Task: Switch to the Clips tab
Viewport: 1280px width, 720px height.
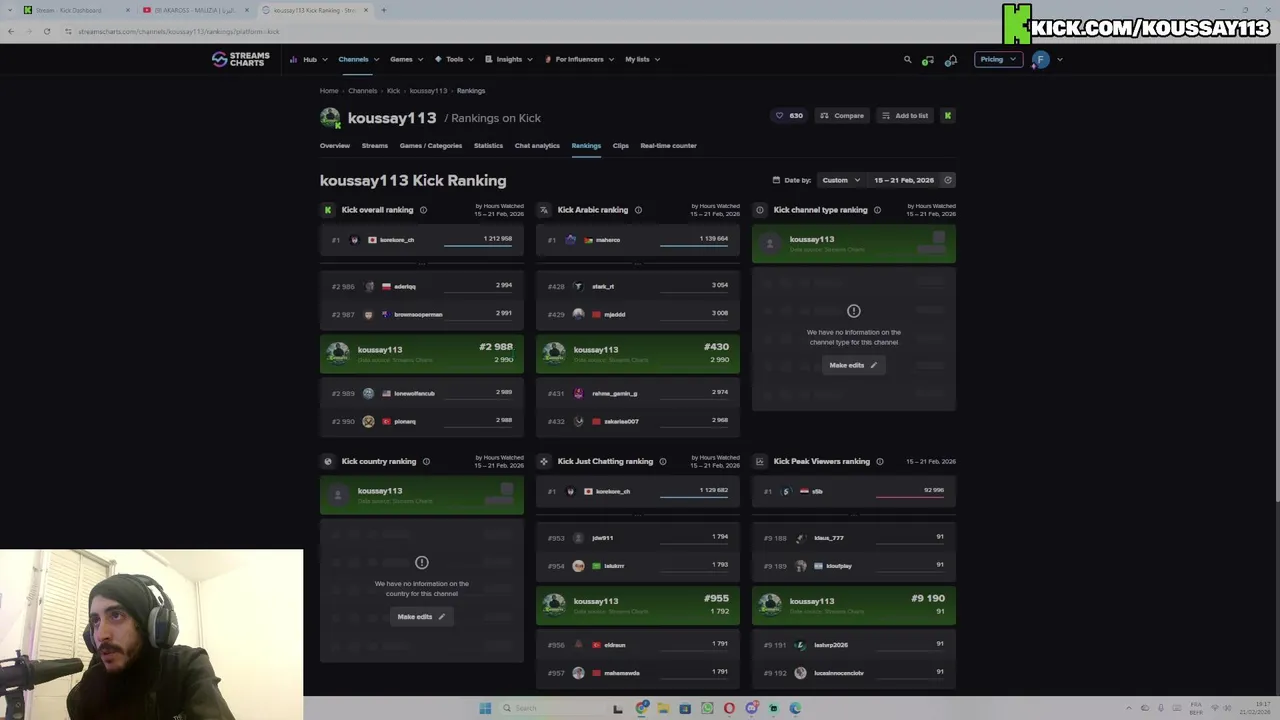Action: click(x=621, y=146)
